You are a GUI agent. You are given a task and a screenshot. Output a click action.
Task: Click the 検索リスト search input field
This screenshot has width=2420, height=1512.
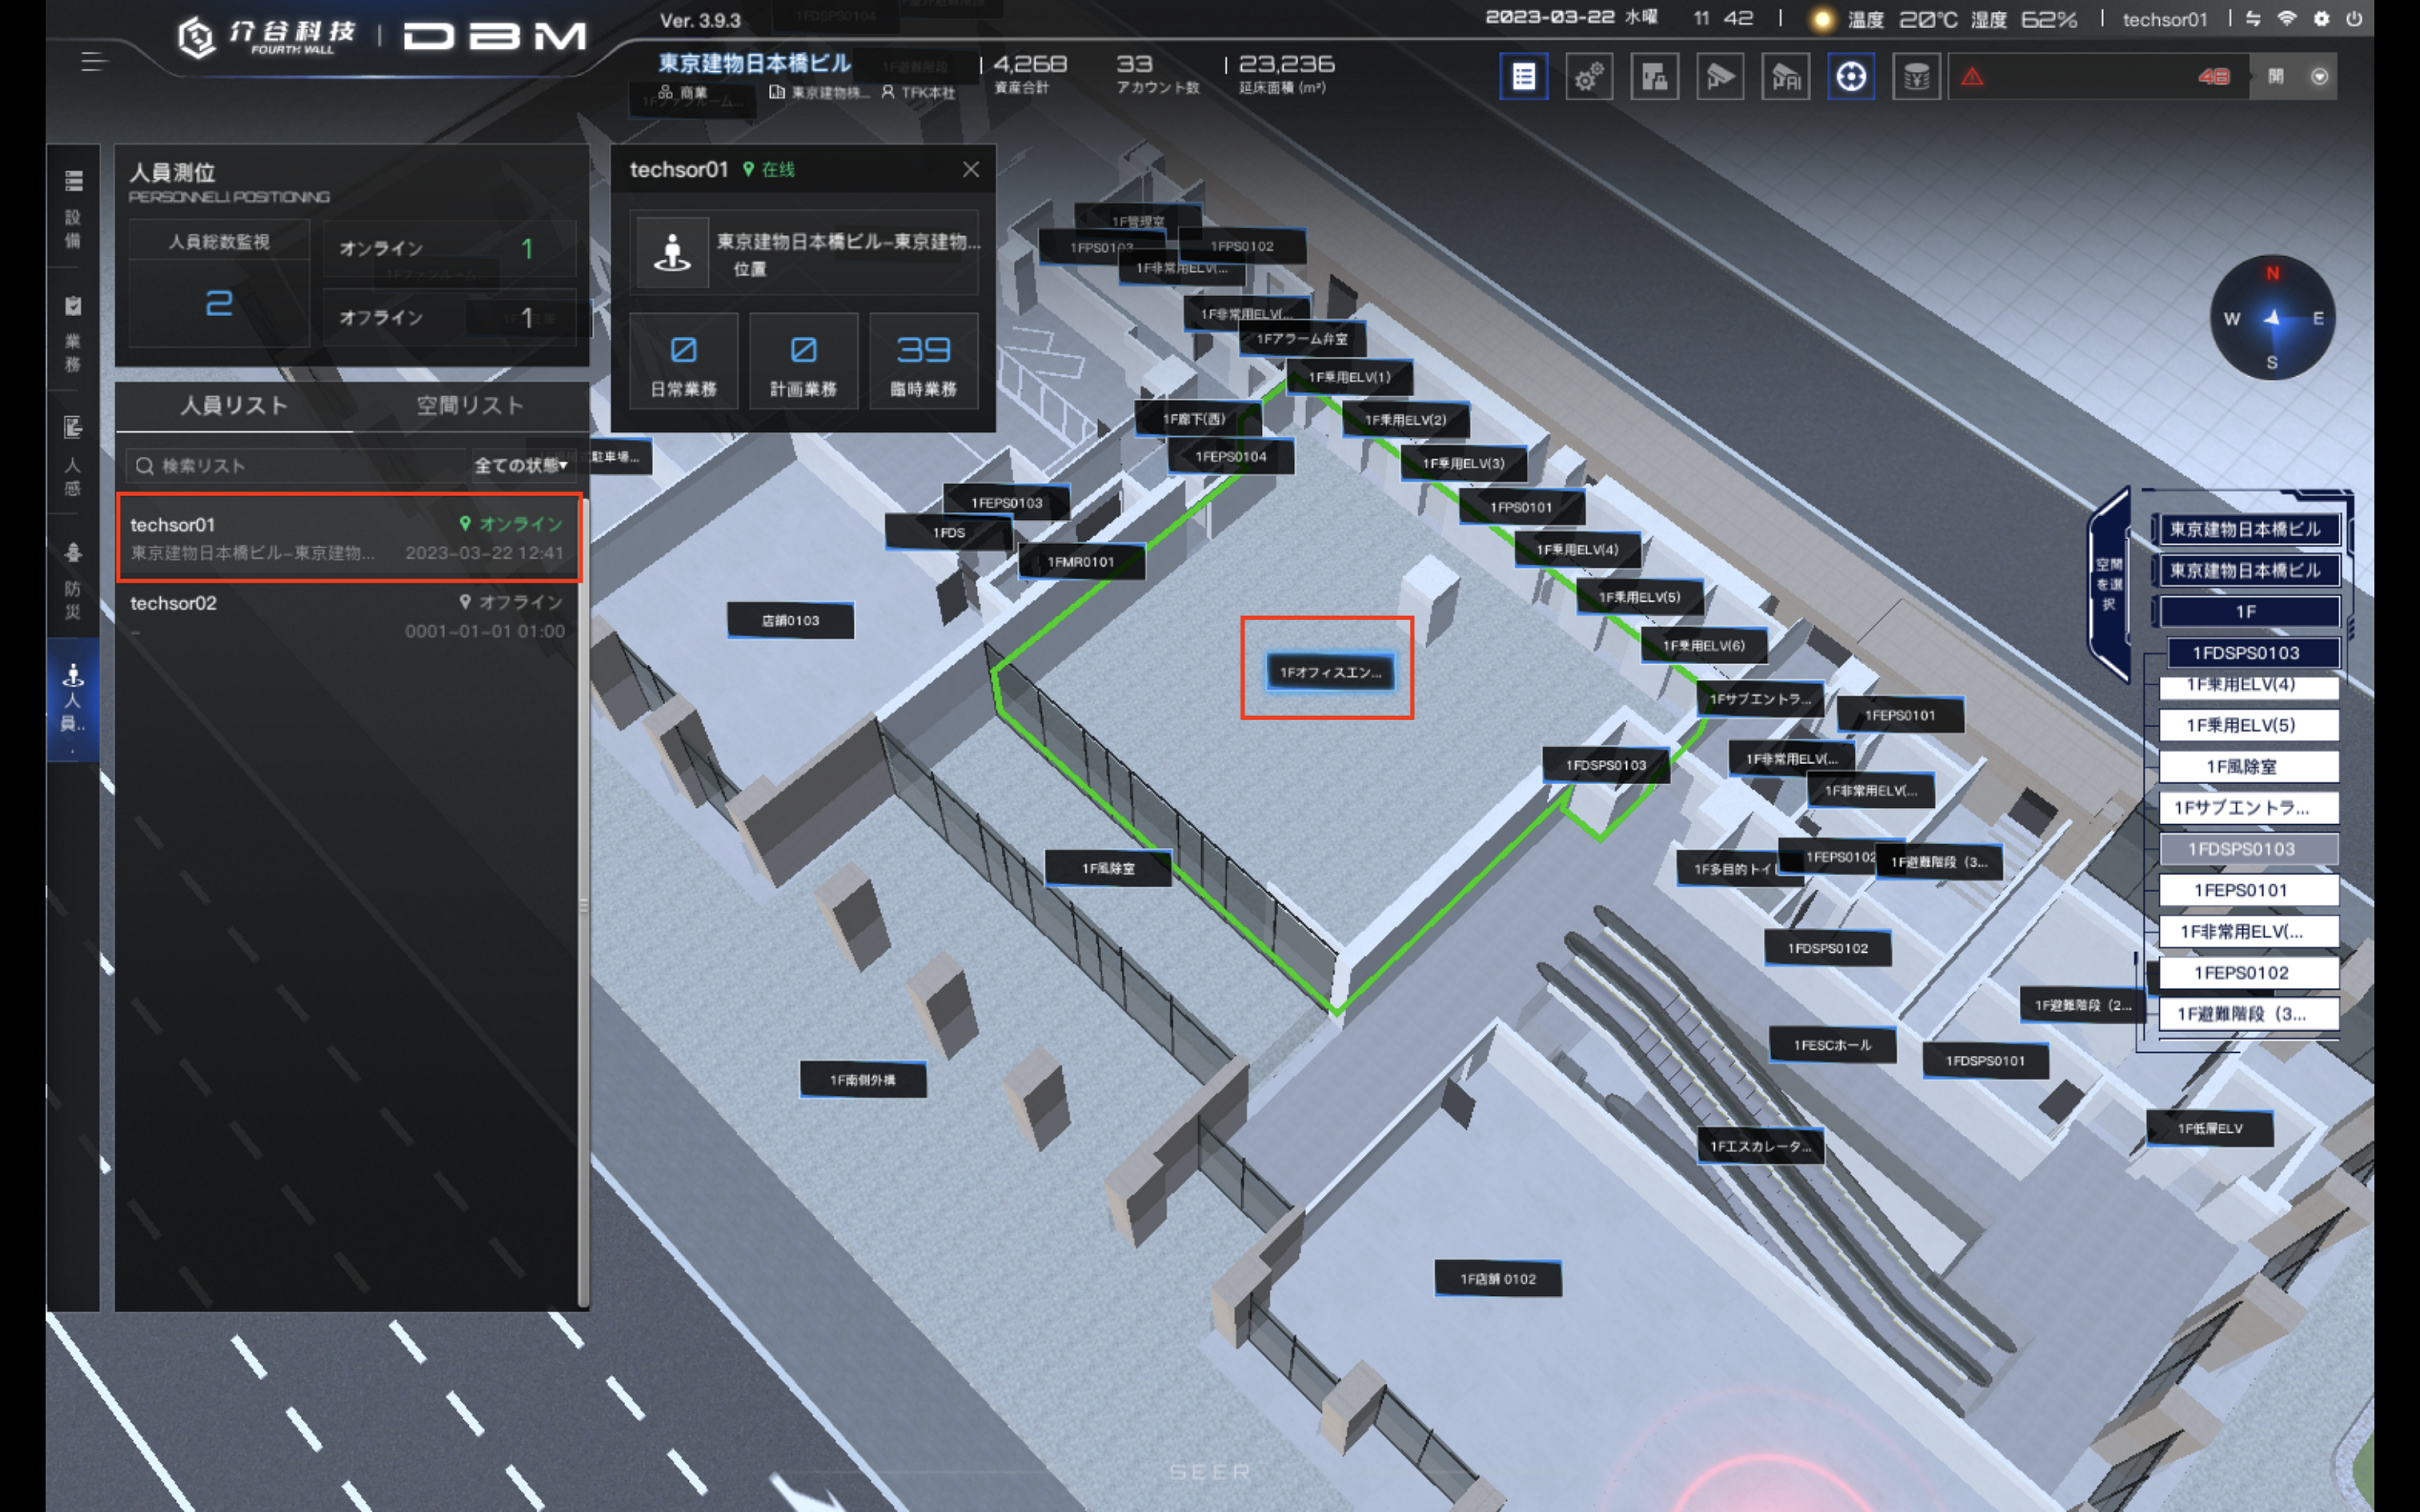[300, 466]
